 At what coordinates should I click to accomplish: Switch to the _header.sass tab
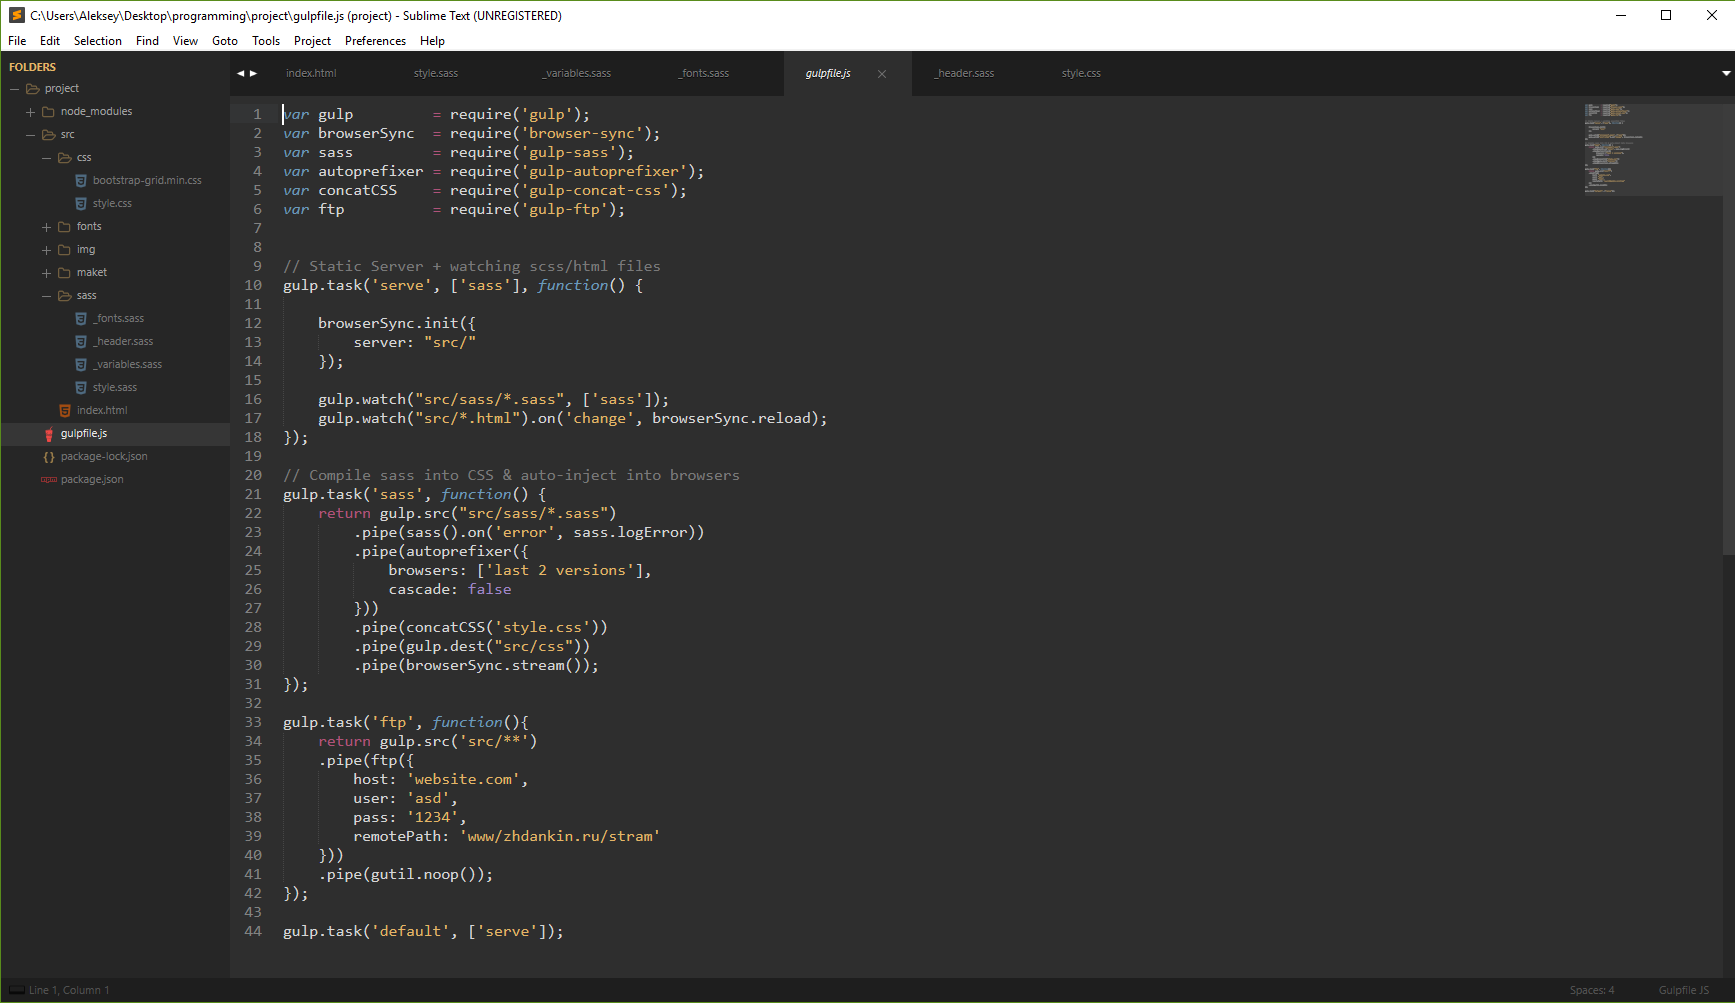(965, 73)
